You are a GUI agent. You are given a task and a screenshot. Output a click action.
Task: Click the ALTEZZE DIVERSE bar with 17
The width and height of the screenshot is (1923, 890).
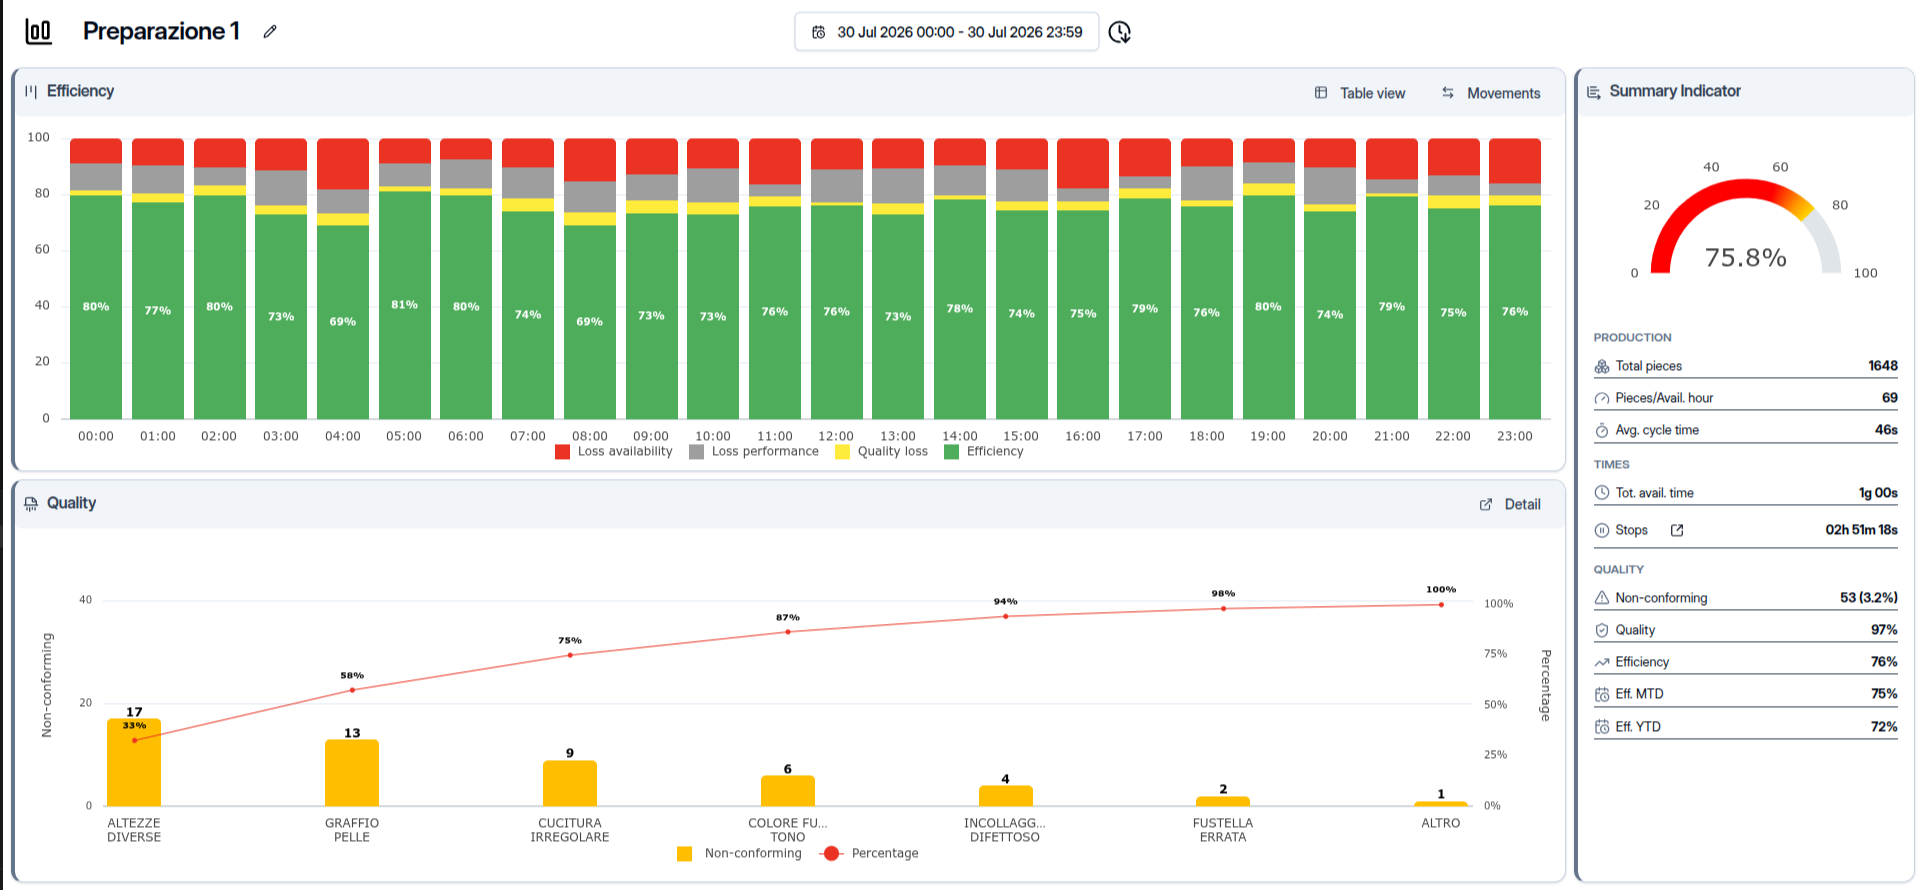[134, 762]
